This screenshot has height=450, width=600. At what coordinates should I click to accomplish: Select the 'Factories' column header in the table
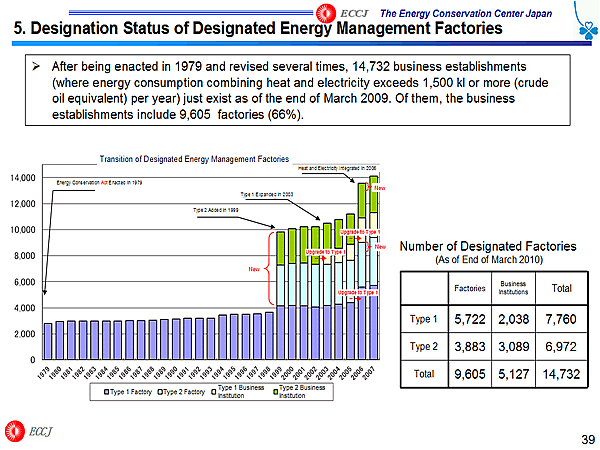point(470,288)
